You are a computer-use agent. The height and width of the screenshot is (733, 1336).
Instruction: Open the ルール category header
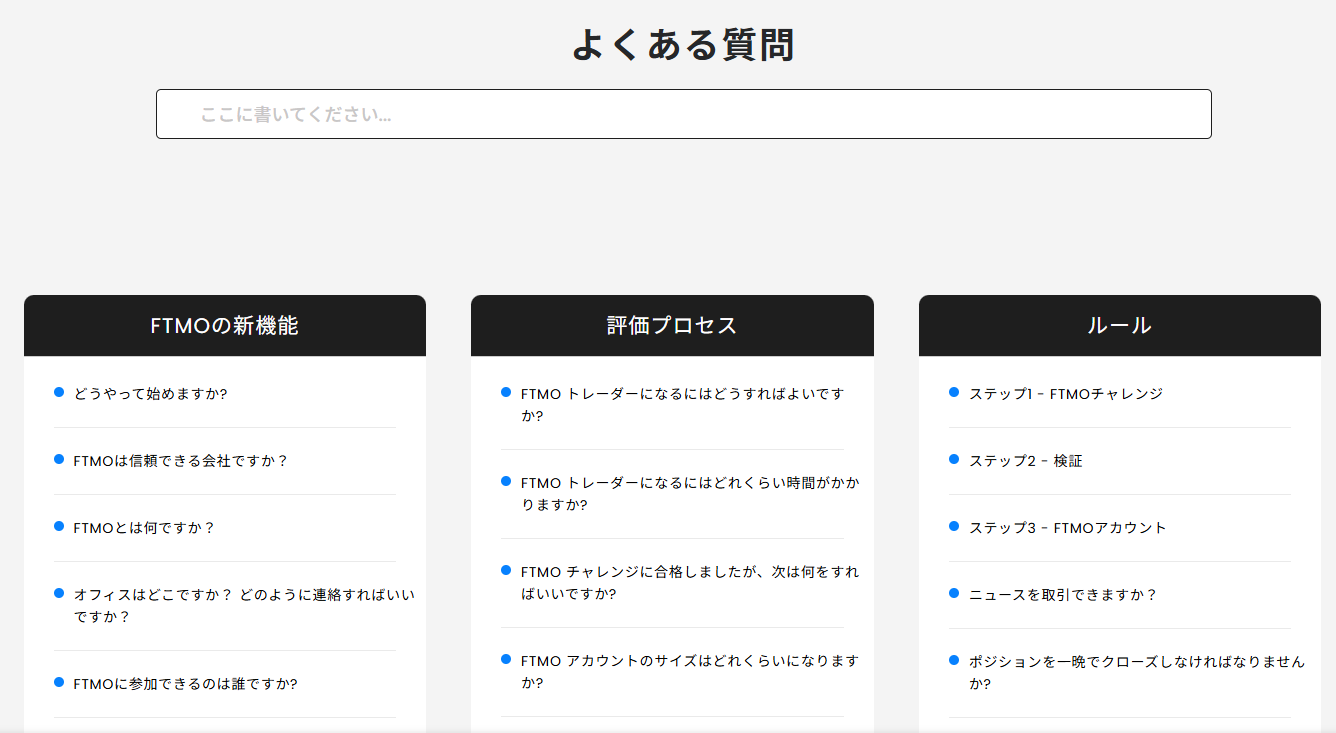[x=1119, y=326]
